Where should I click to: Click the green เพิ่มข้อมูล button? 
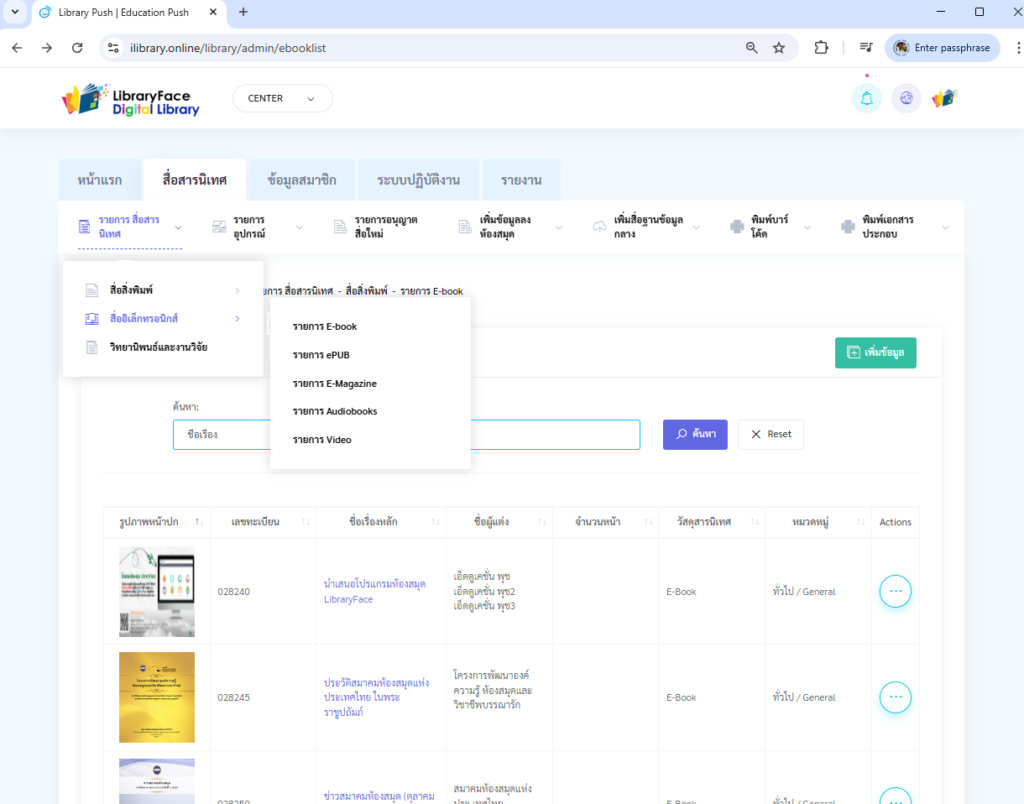point(875,352)
